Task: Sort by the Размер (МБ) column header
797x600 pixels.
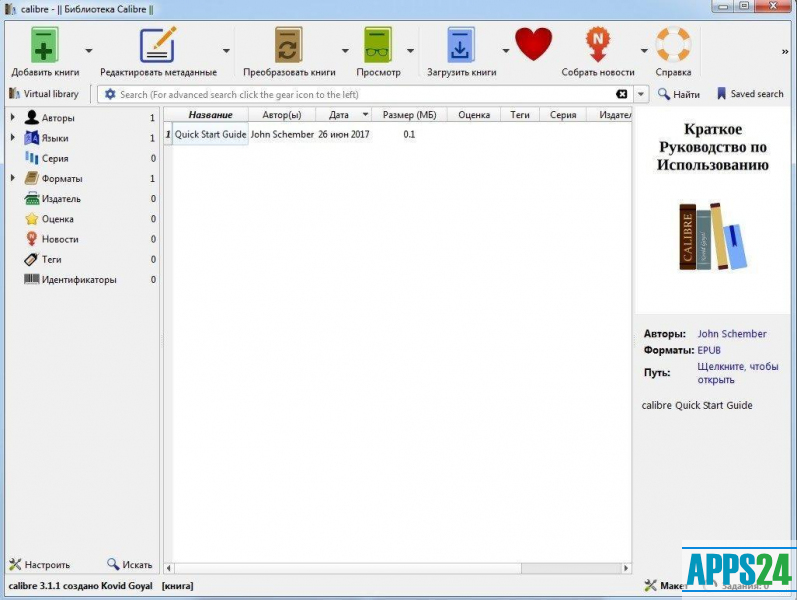Action: [x=409, y=115]
